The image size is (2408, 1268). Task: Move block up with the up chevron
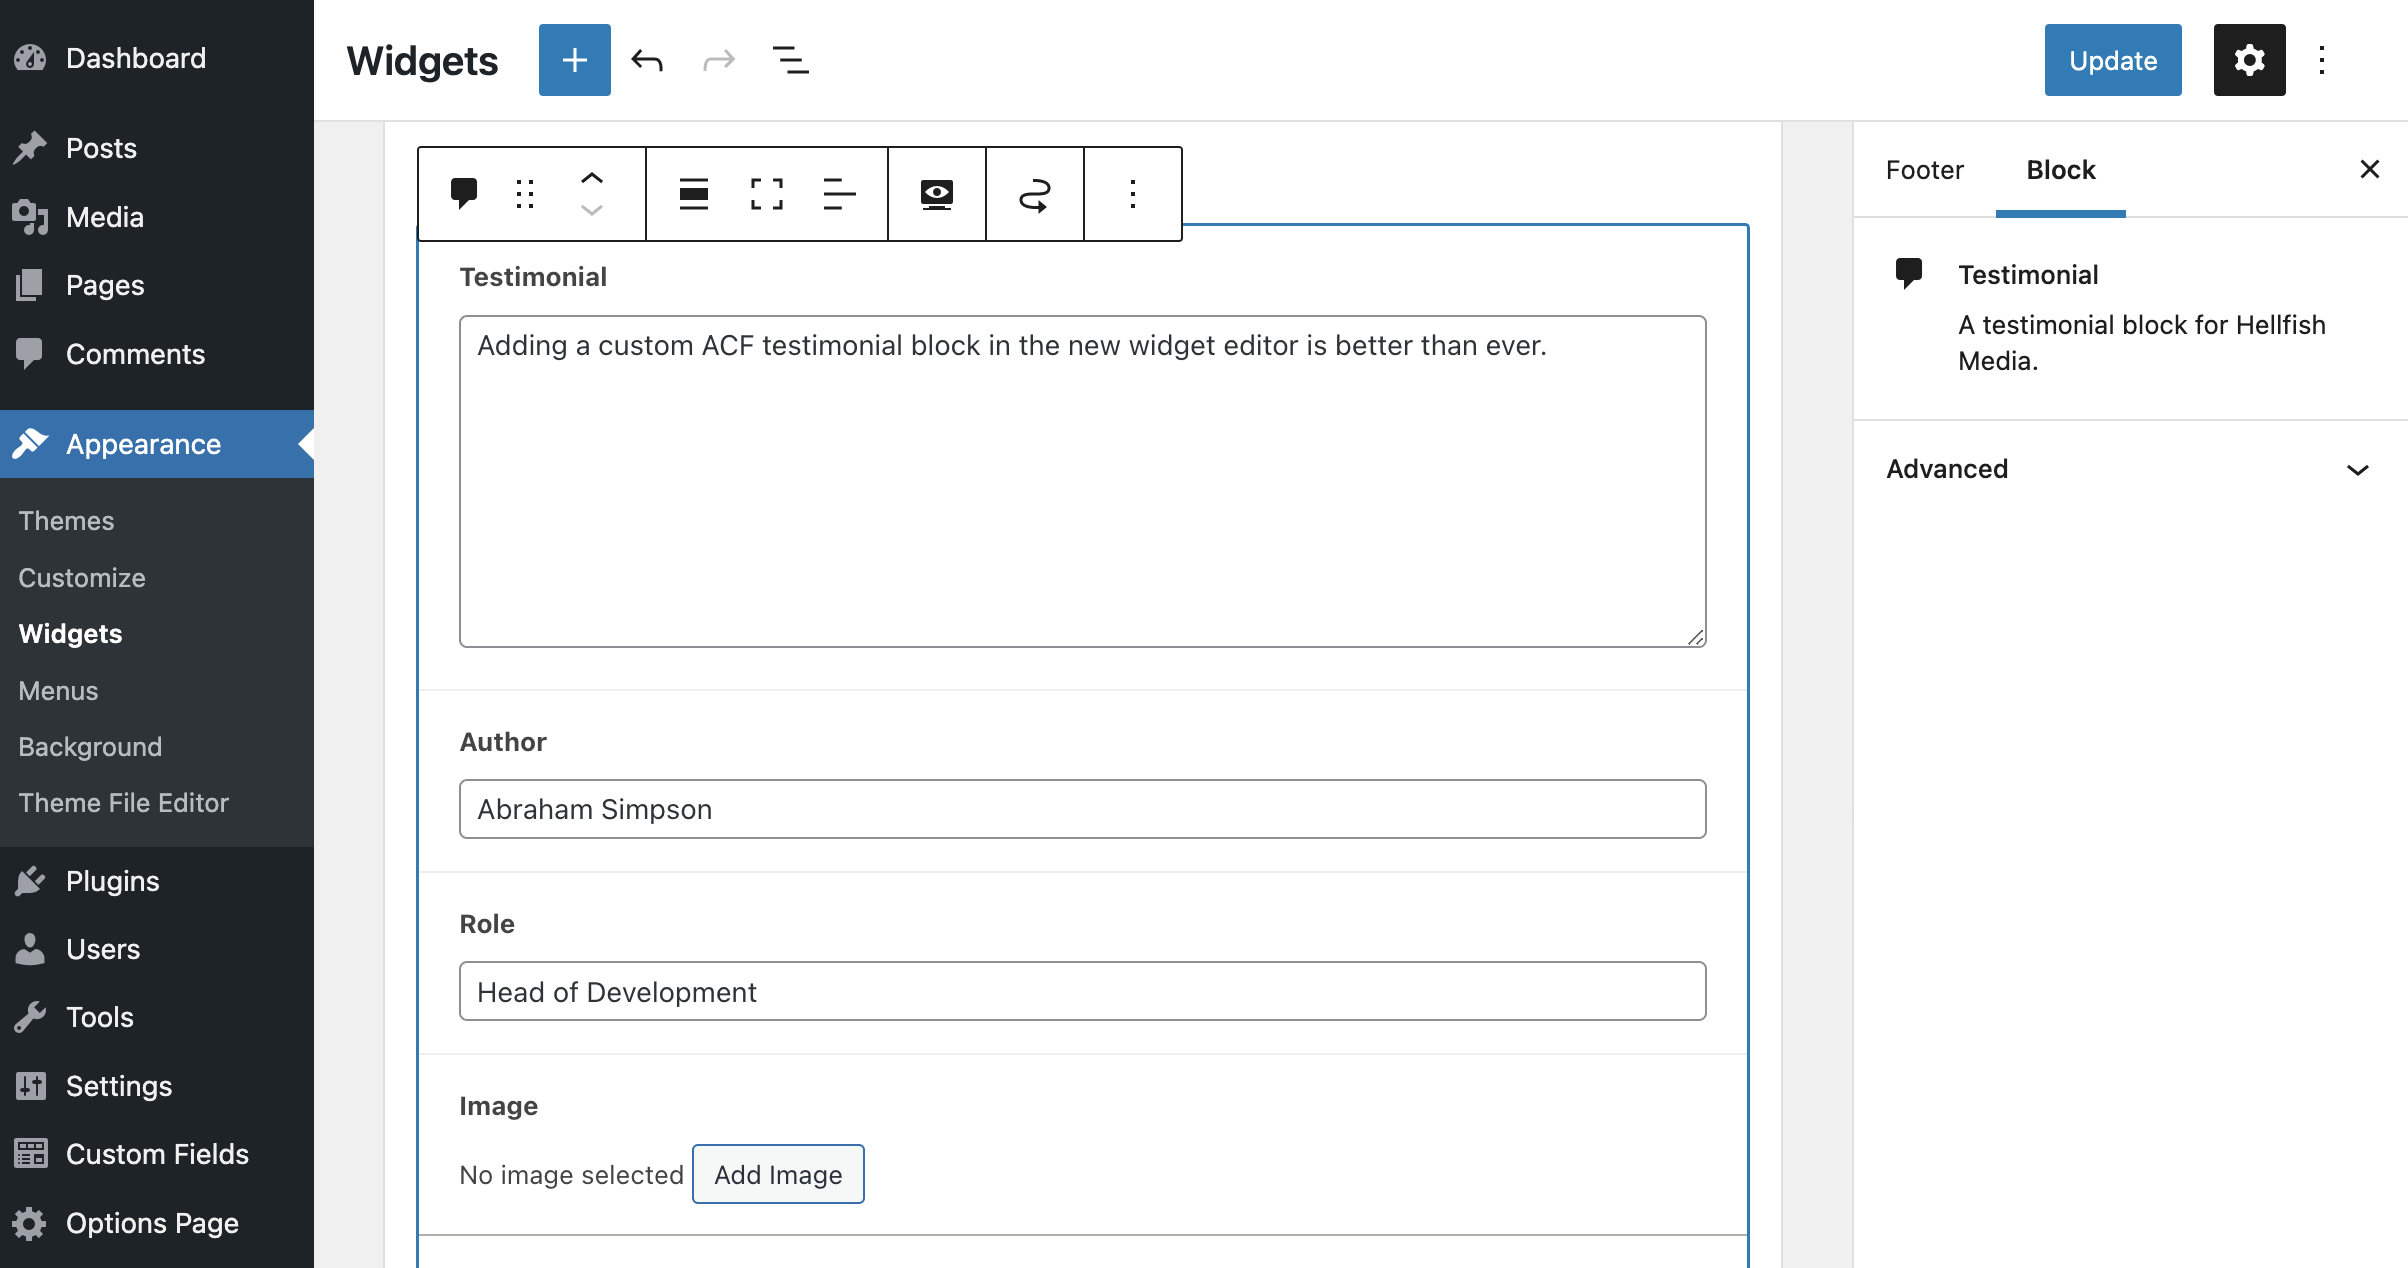point(592,178)
